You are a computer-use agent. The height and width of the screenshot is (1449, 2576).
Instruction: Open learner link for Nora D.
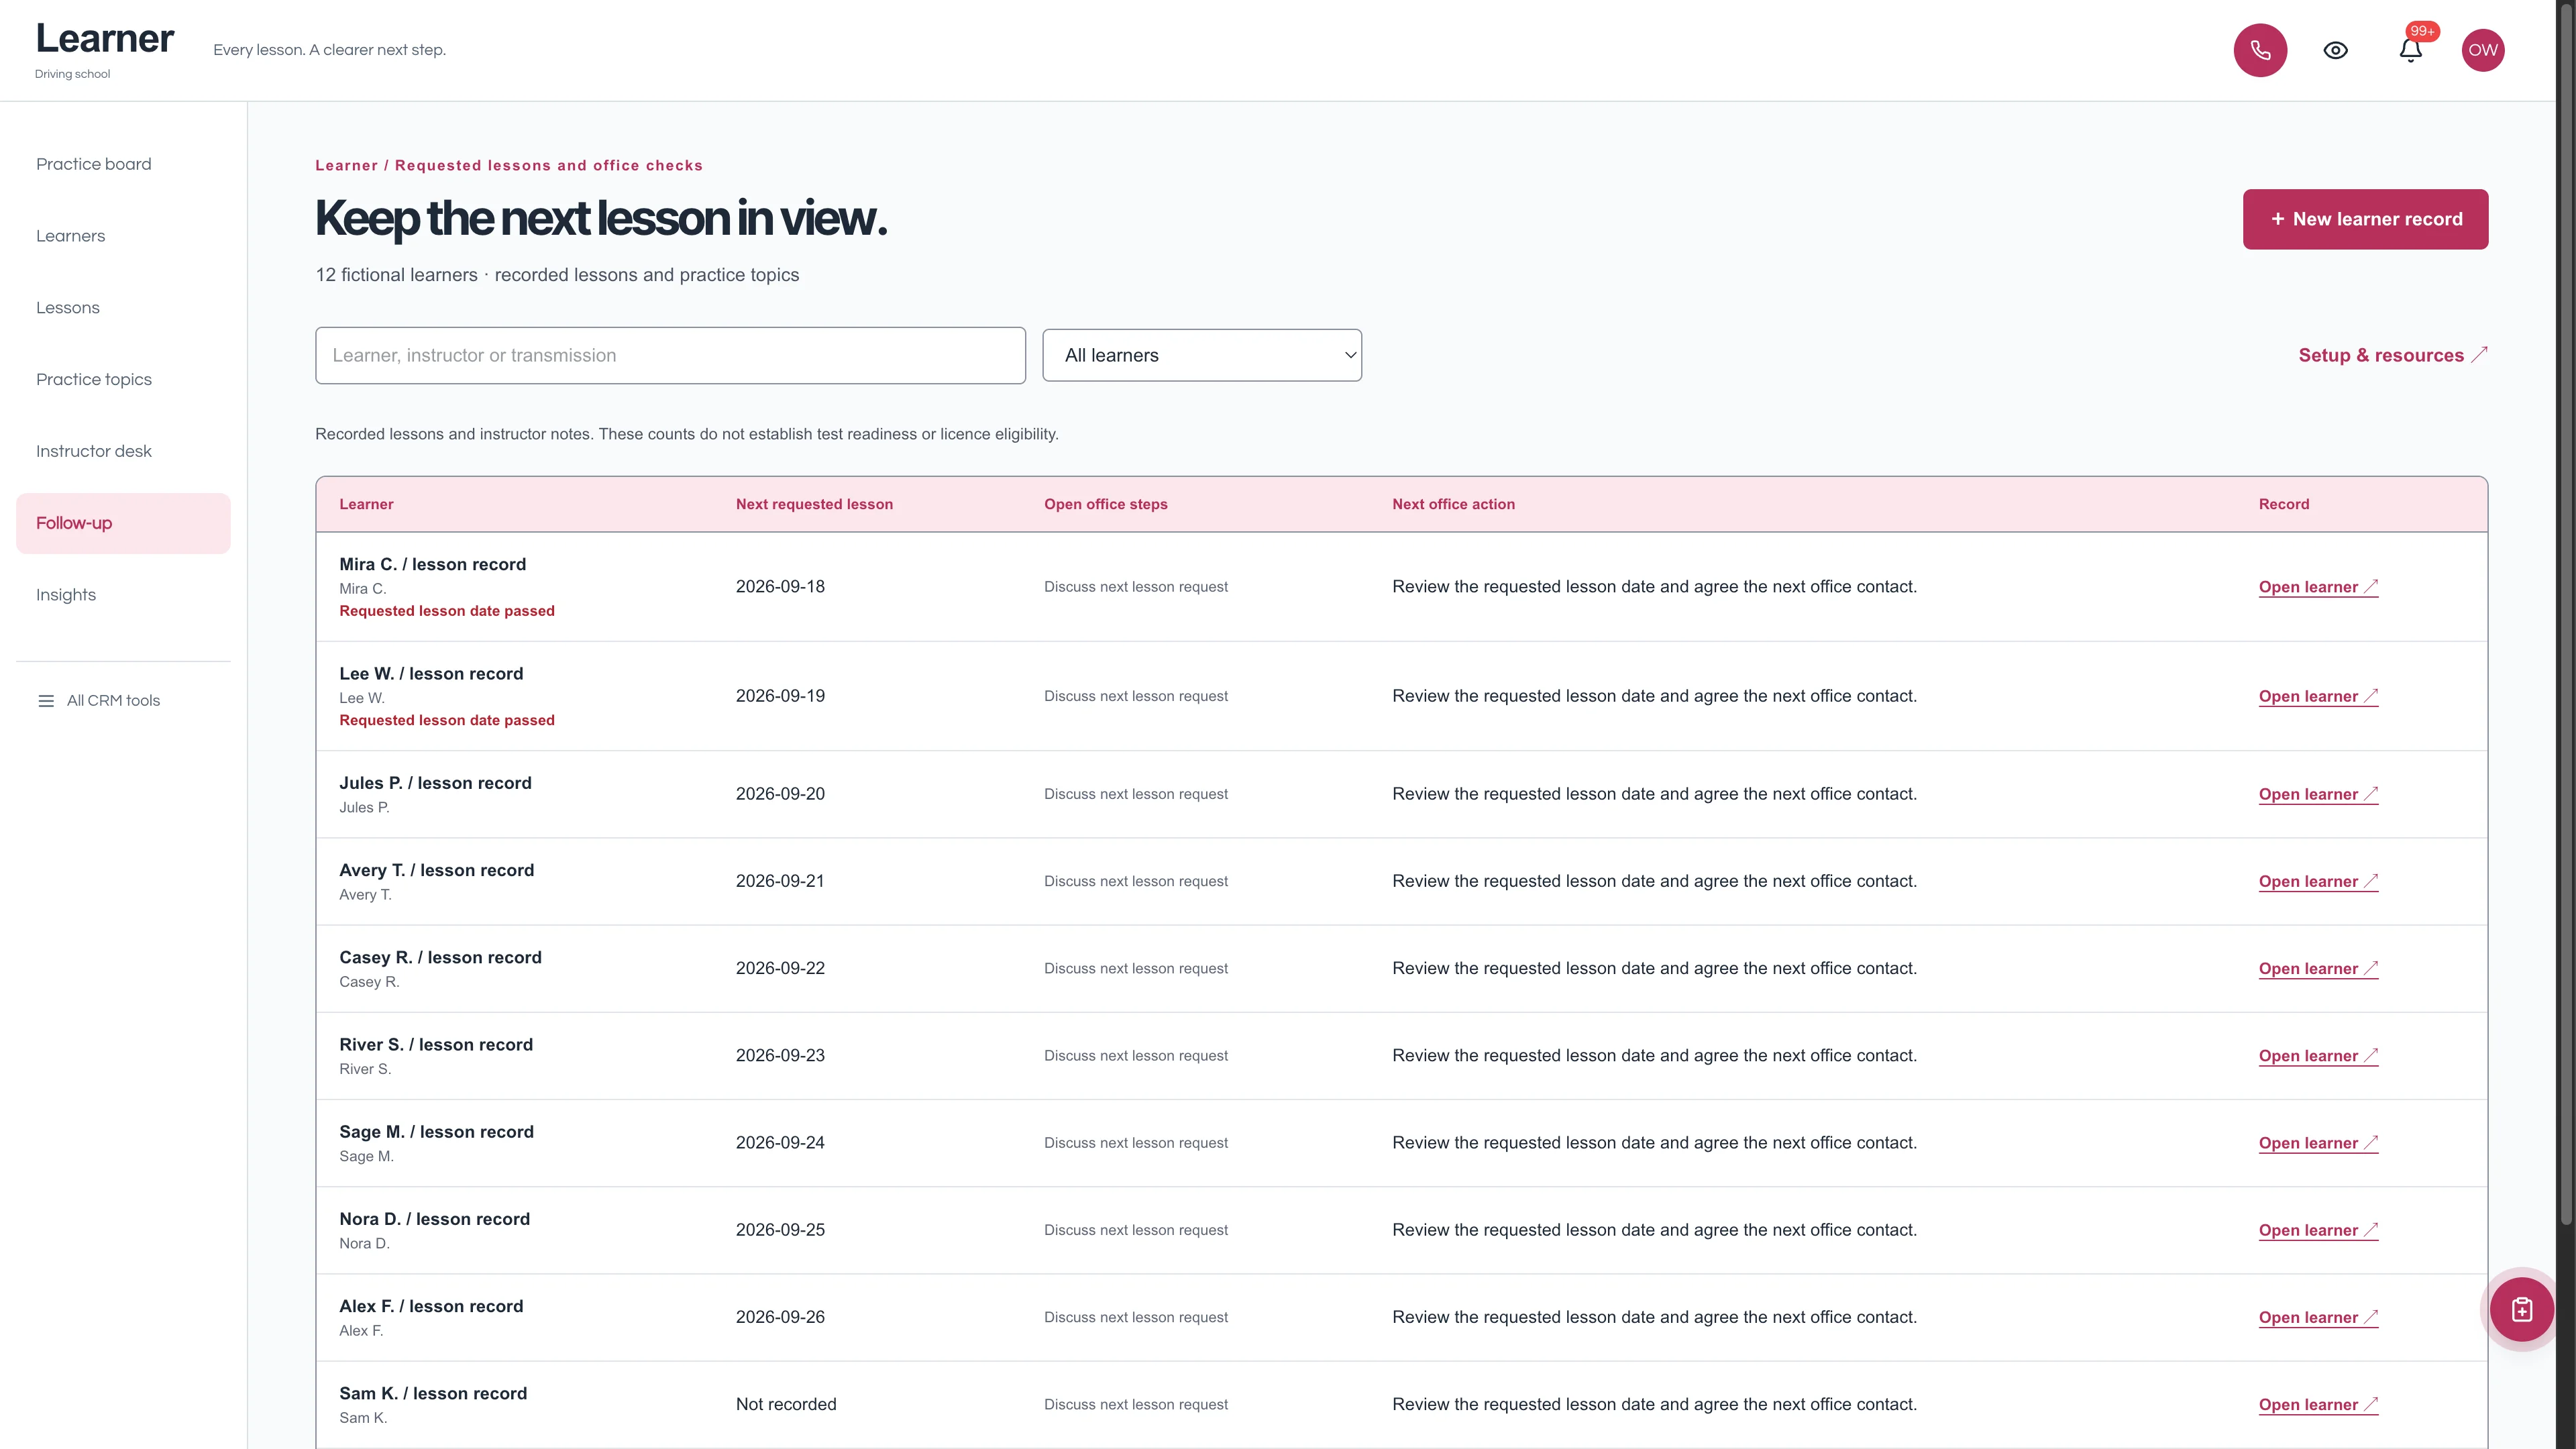click(2318, 1230)
